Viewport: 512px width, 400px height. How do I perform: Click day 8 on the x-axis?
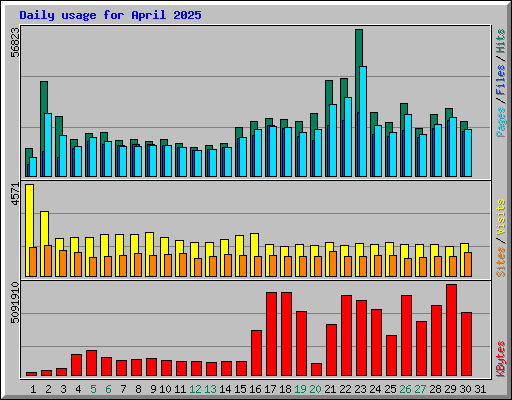point(138,389)
